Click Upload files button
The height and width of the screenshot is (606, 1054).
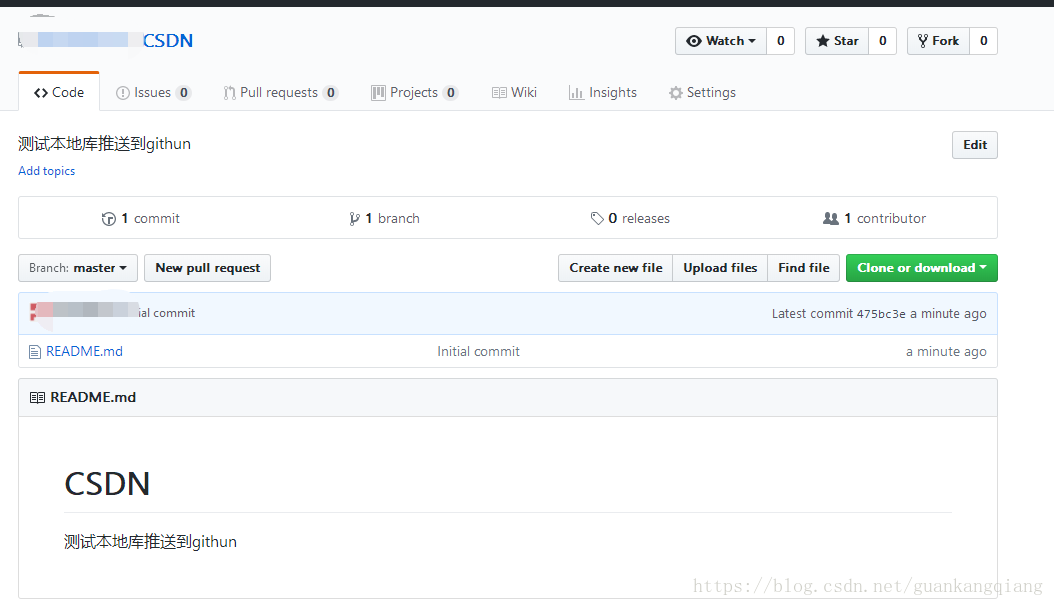point(720,268)
